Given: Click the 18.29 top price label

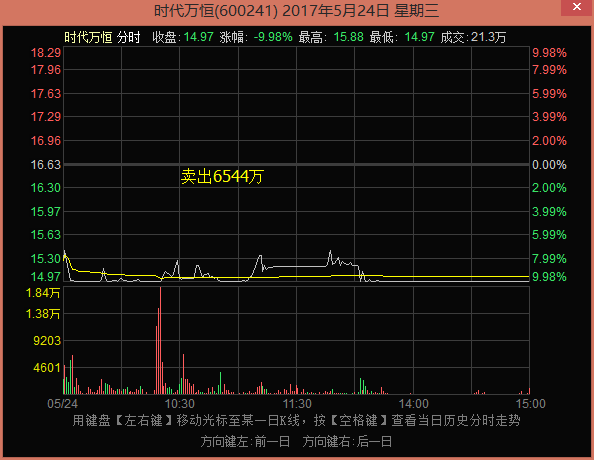Looking at the screenshot, I should pyautogui.click(x=45, y=53).
